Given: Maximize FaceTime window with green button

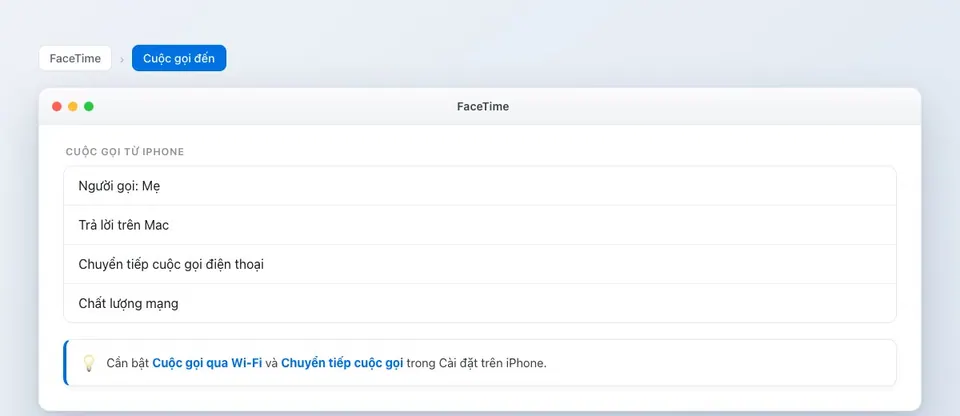Looking at the screenshot, I should [89, 107].
